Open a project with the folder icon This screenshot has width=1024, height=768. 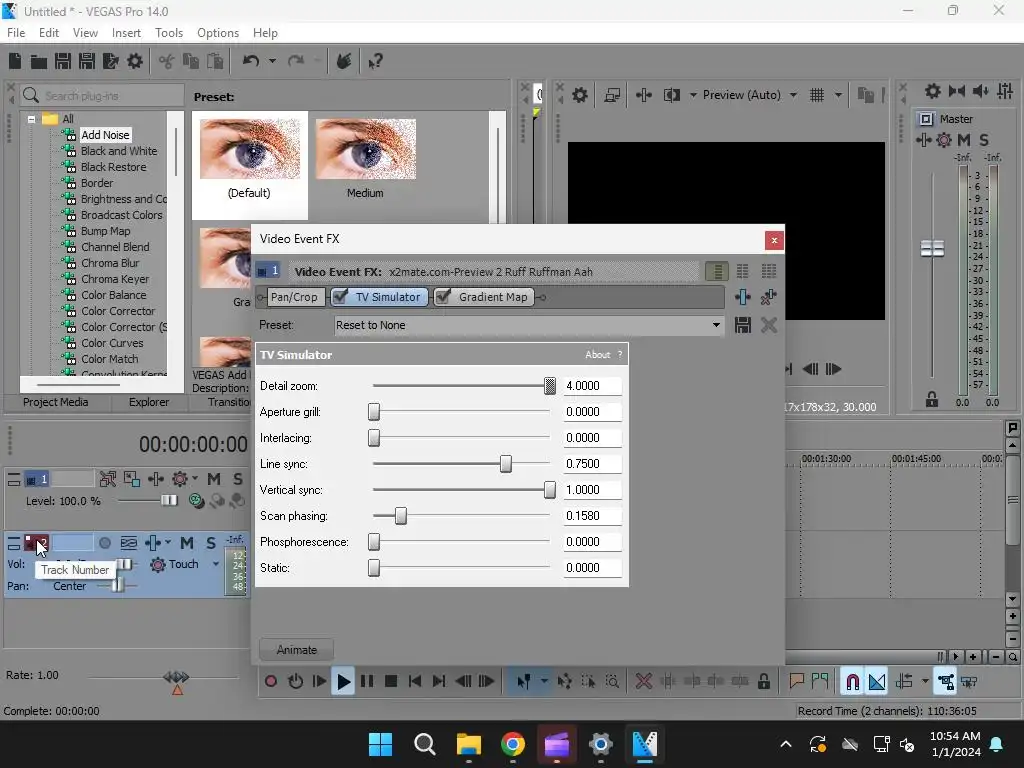click(39, 61)
